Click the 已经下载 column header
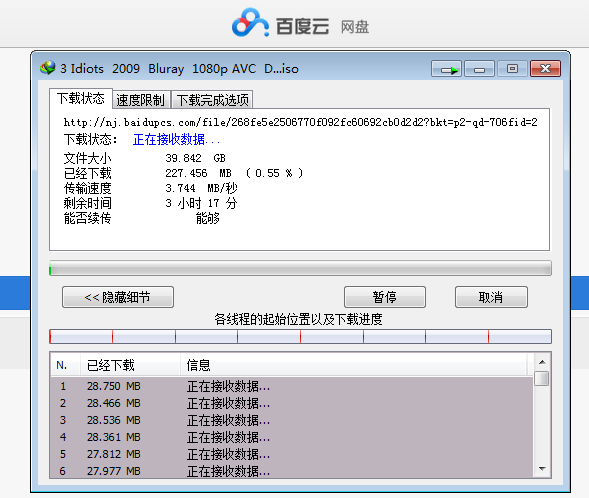Viewport: 589px width, 498px height. point(130,365)
